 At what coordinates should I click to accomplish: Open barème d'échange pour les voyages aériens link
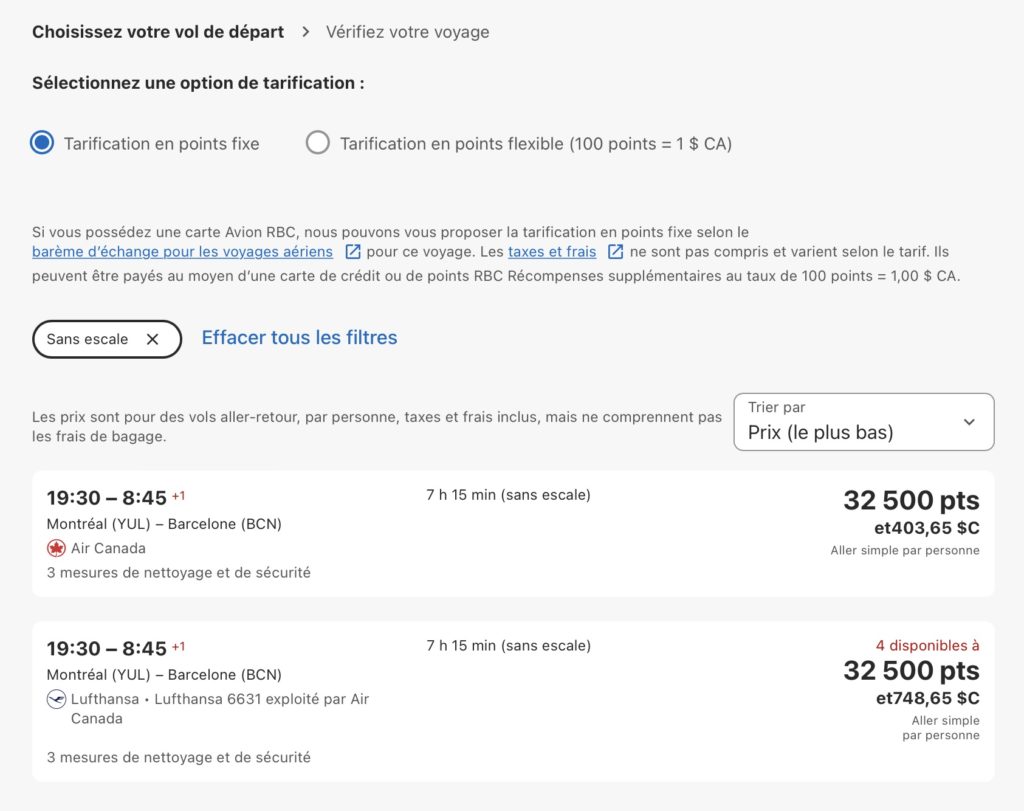coord(182,252)
